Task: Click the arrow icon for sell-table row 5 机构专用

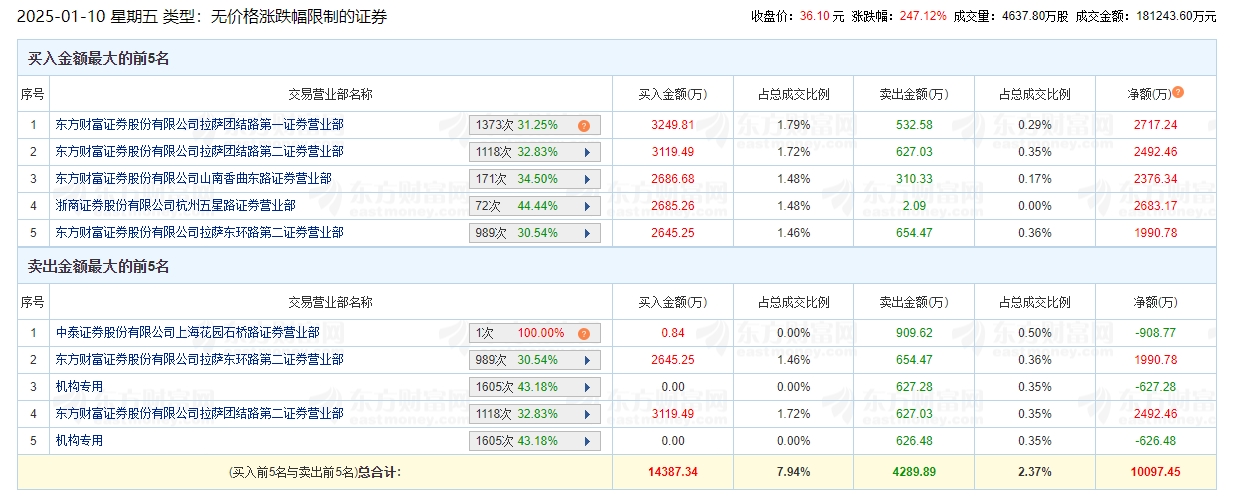Action: click(586, 441)
